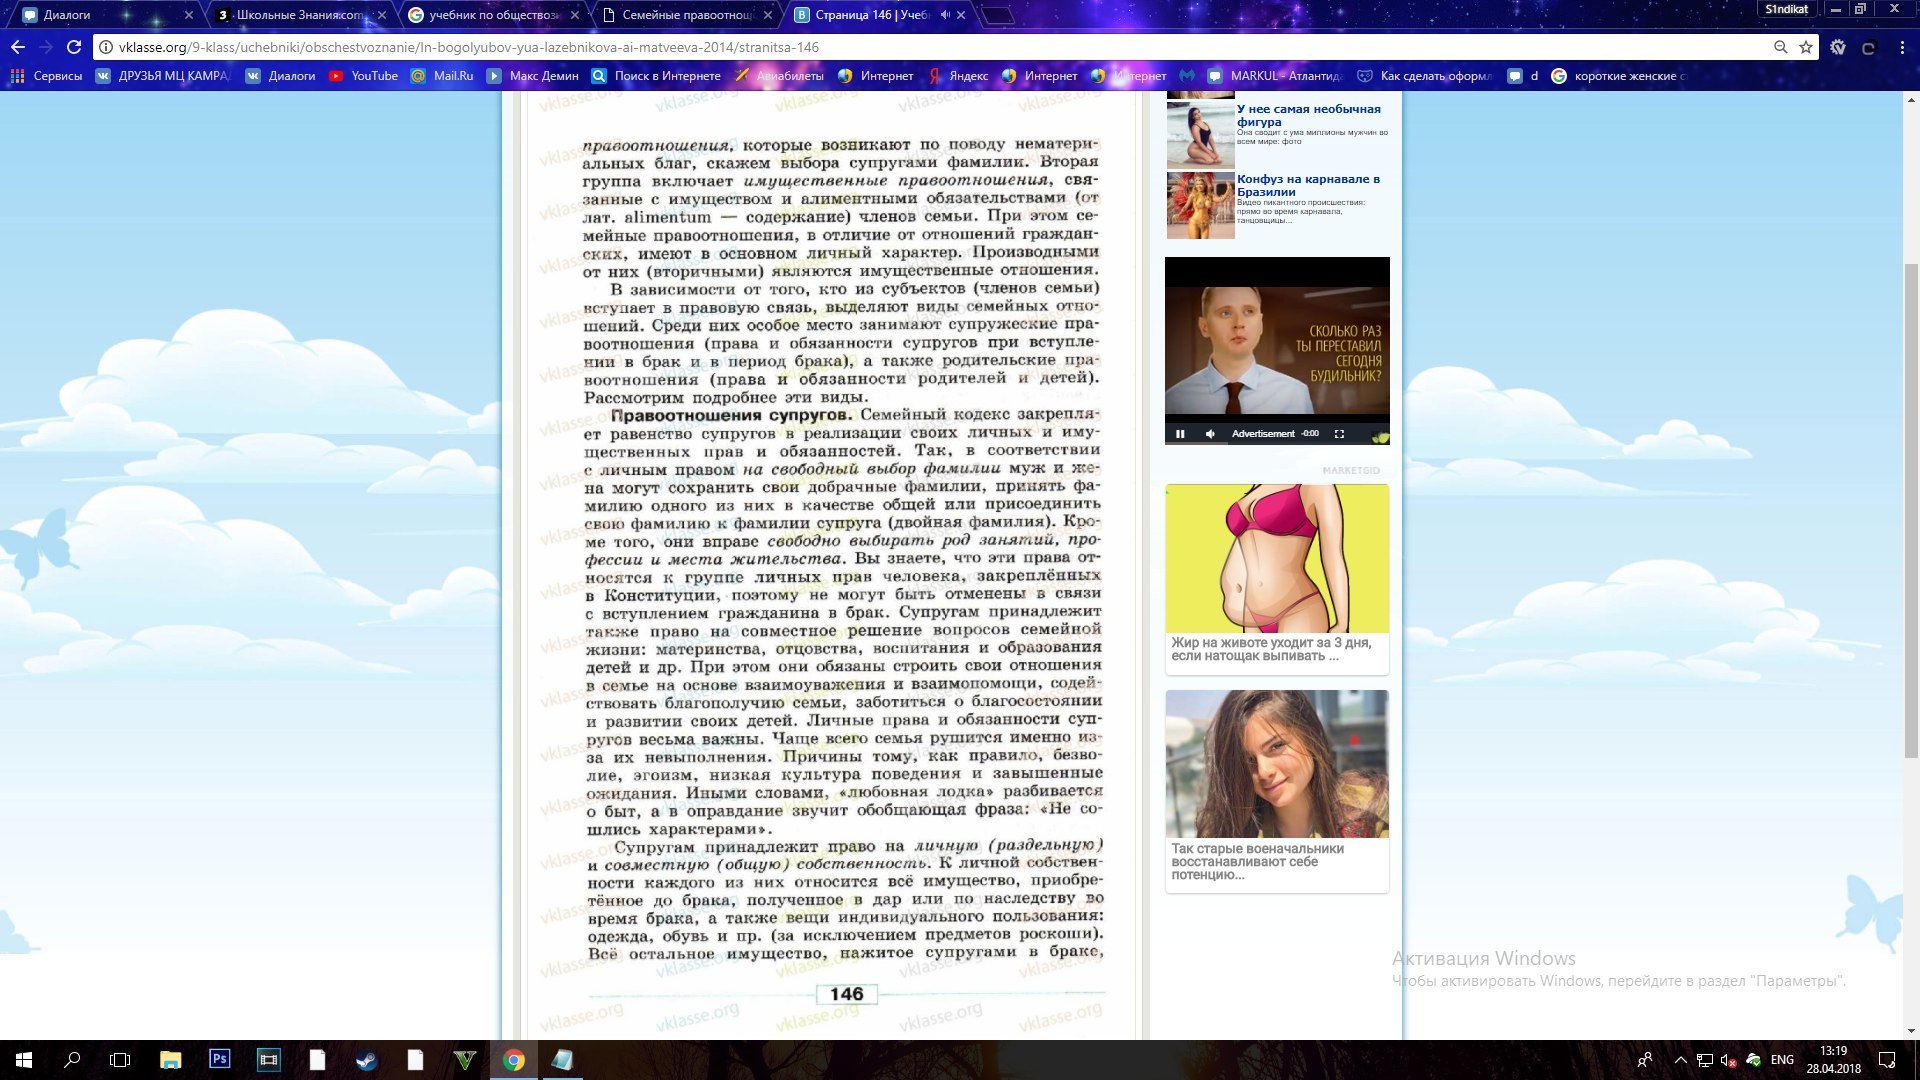Pause the advertisement video
This screenshot has height=1080, width=1920.
(1180, 434)
